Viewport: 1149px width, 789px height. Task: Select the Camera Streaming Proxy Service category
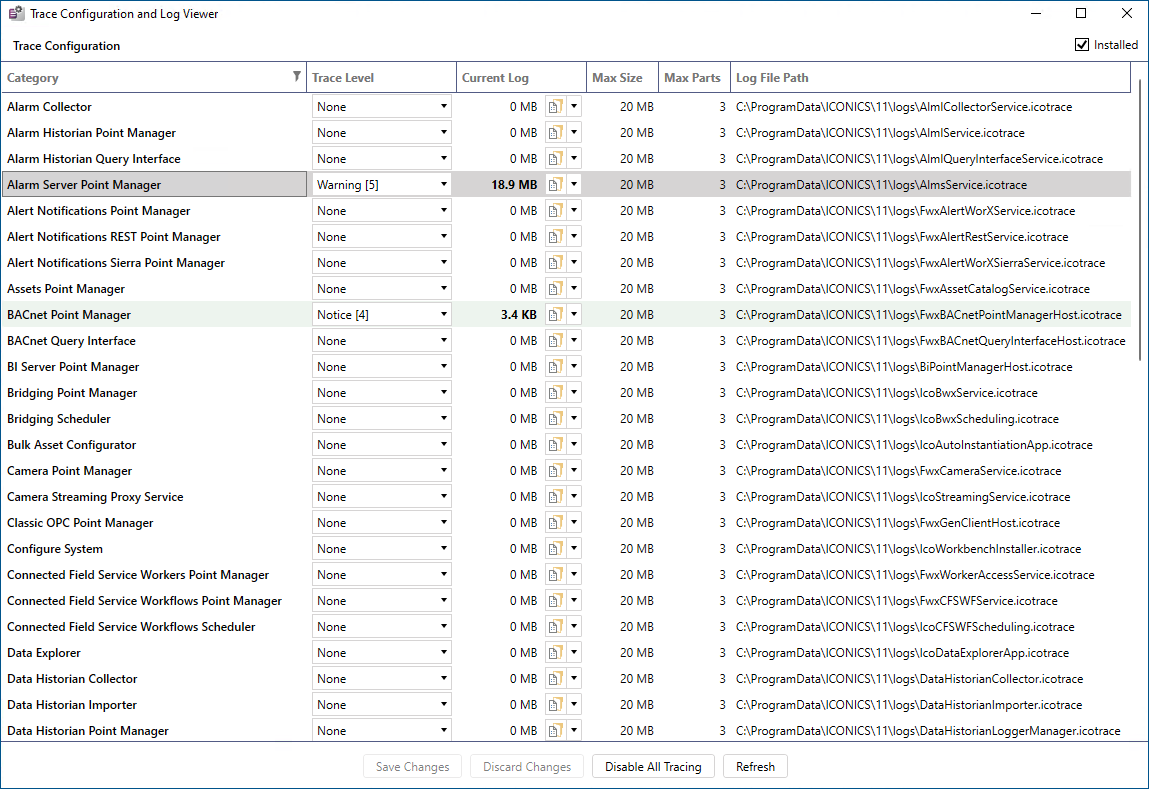click(95, 497)
